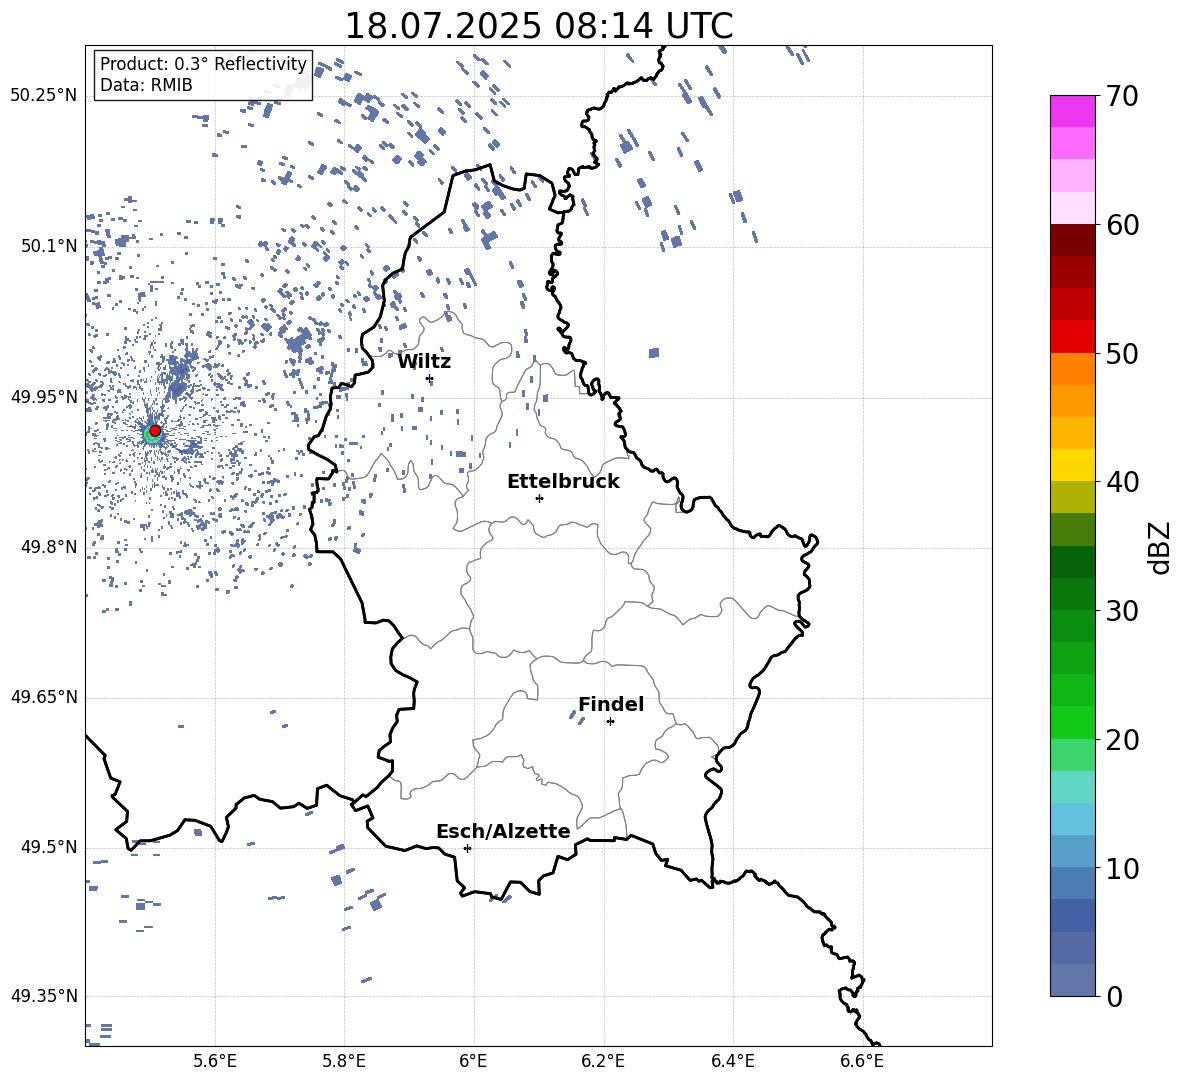This screenshot has width=1184, height=1081.
Task: Click the 50 tick on colorbar
Action: click(1122, 353)
